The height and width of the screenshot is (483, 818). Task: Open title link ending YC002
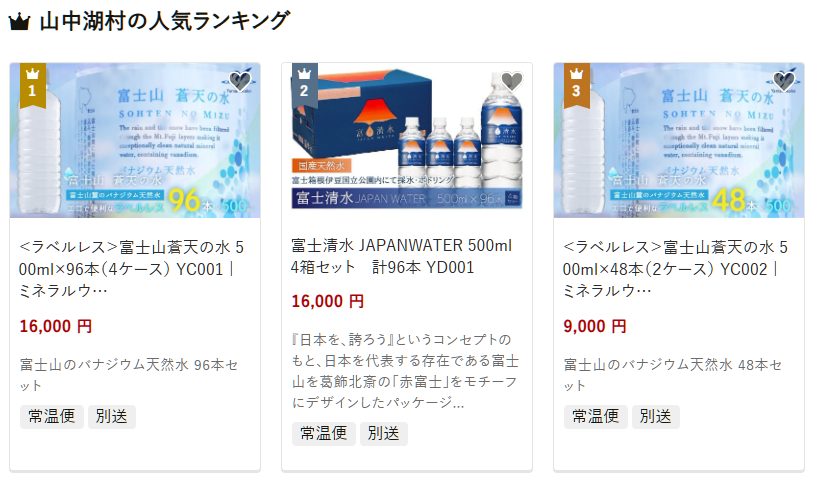point(676,269)
